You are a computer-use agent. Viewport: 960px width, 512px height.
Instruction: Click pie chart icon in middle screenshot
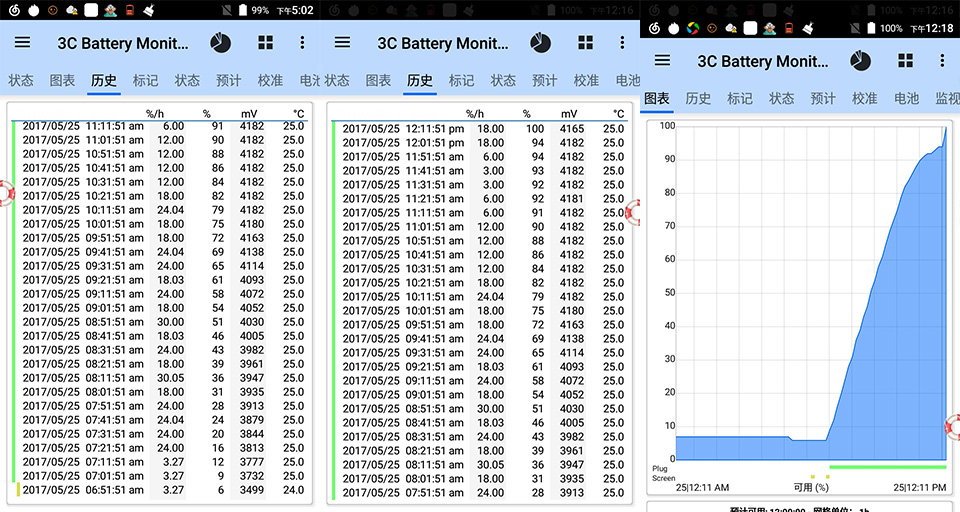tap(540, 43)
